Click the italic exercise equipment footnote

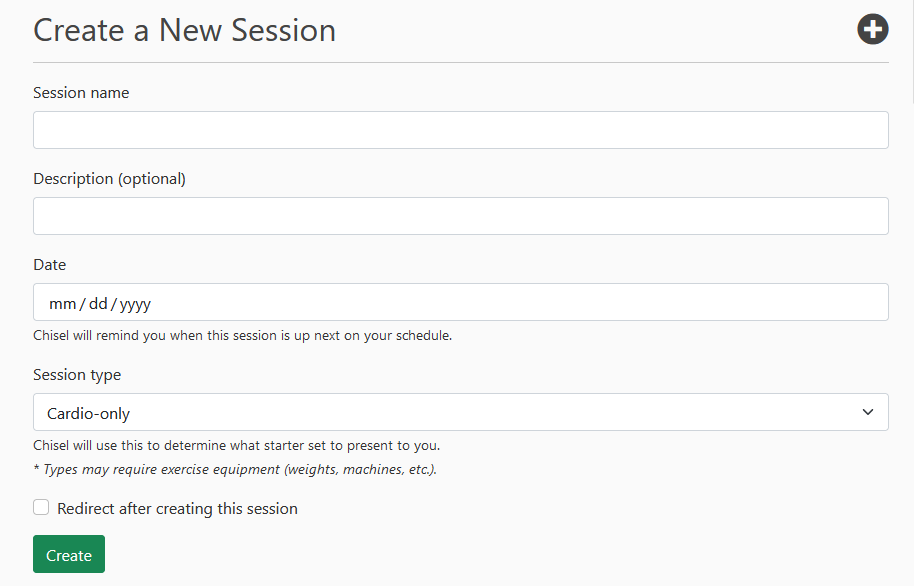click(x=235, y=469)
